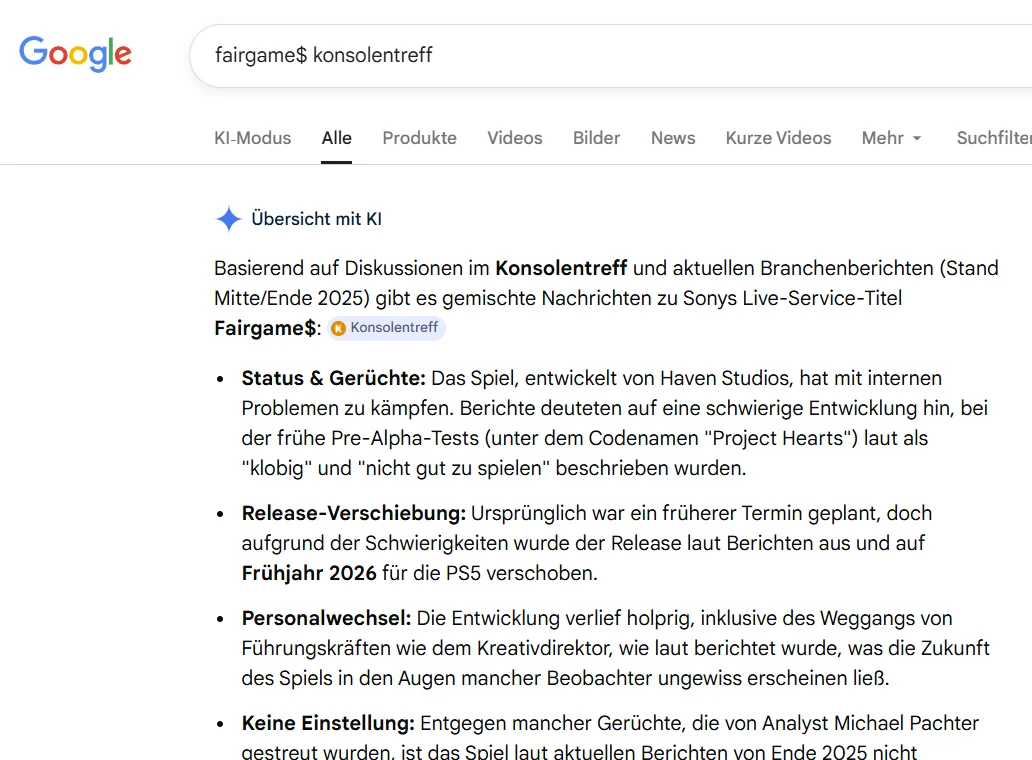The width and height of the screenshot is (1032, 760).
Task: Click the 'Frühjahr 2026' bold text
Action: pyautogui.click(x=309, y=573)
